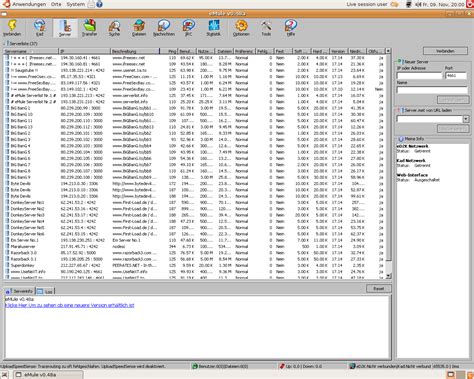Select the DonkeyServer No6 row
The image size is (474, 379).
(195, 234)
